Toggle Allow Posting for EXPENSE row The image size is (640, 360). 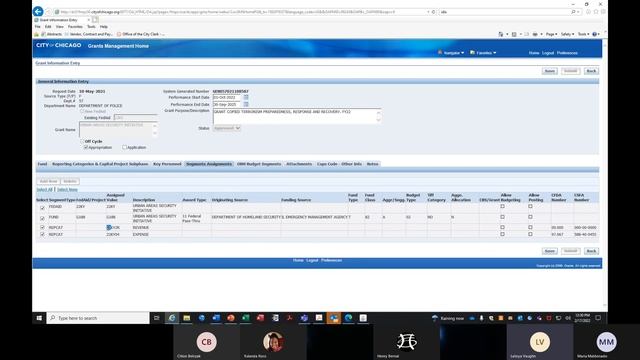530,234
